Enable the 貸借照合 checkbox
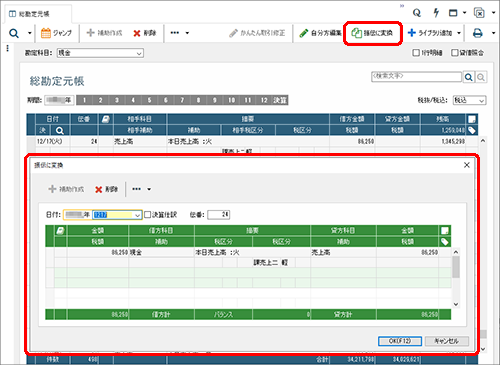This screenshot has height=365, width=500. [455, 53]
